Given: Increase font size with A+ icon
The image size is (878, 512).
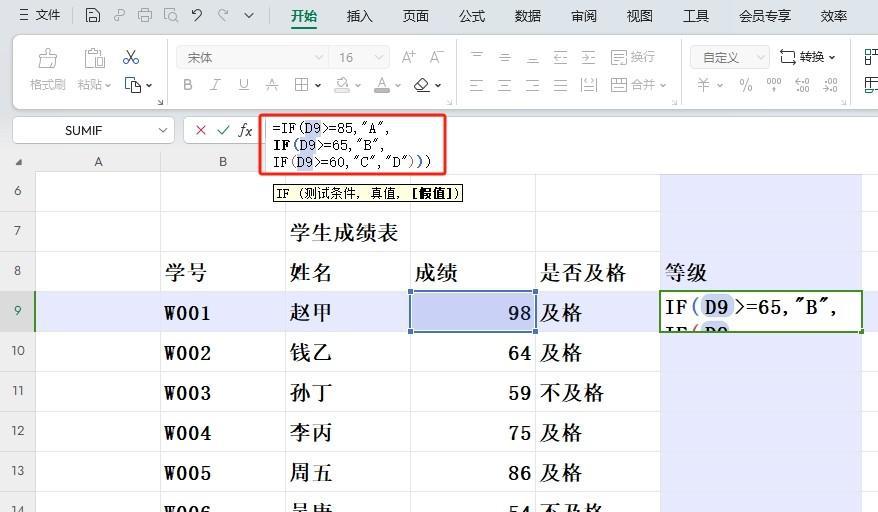Looking at the screenshot, I should (409, 57).
